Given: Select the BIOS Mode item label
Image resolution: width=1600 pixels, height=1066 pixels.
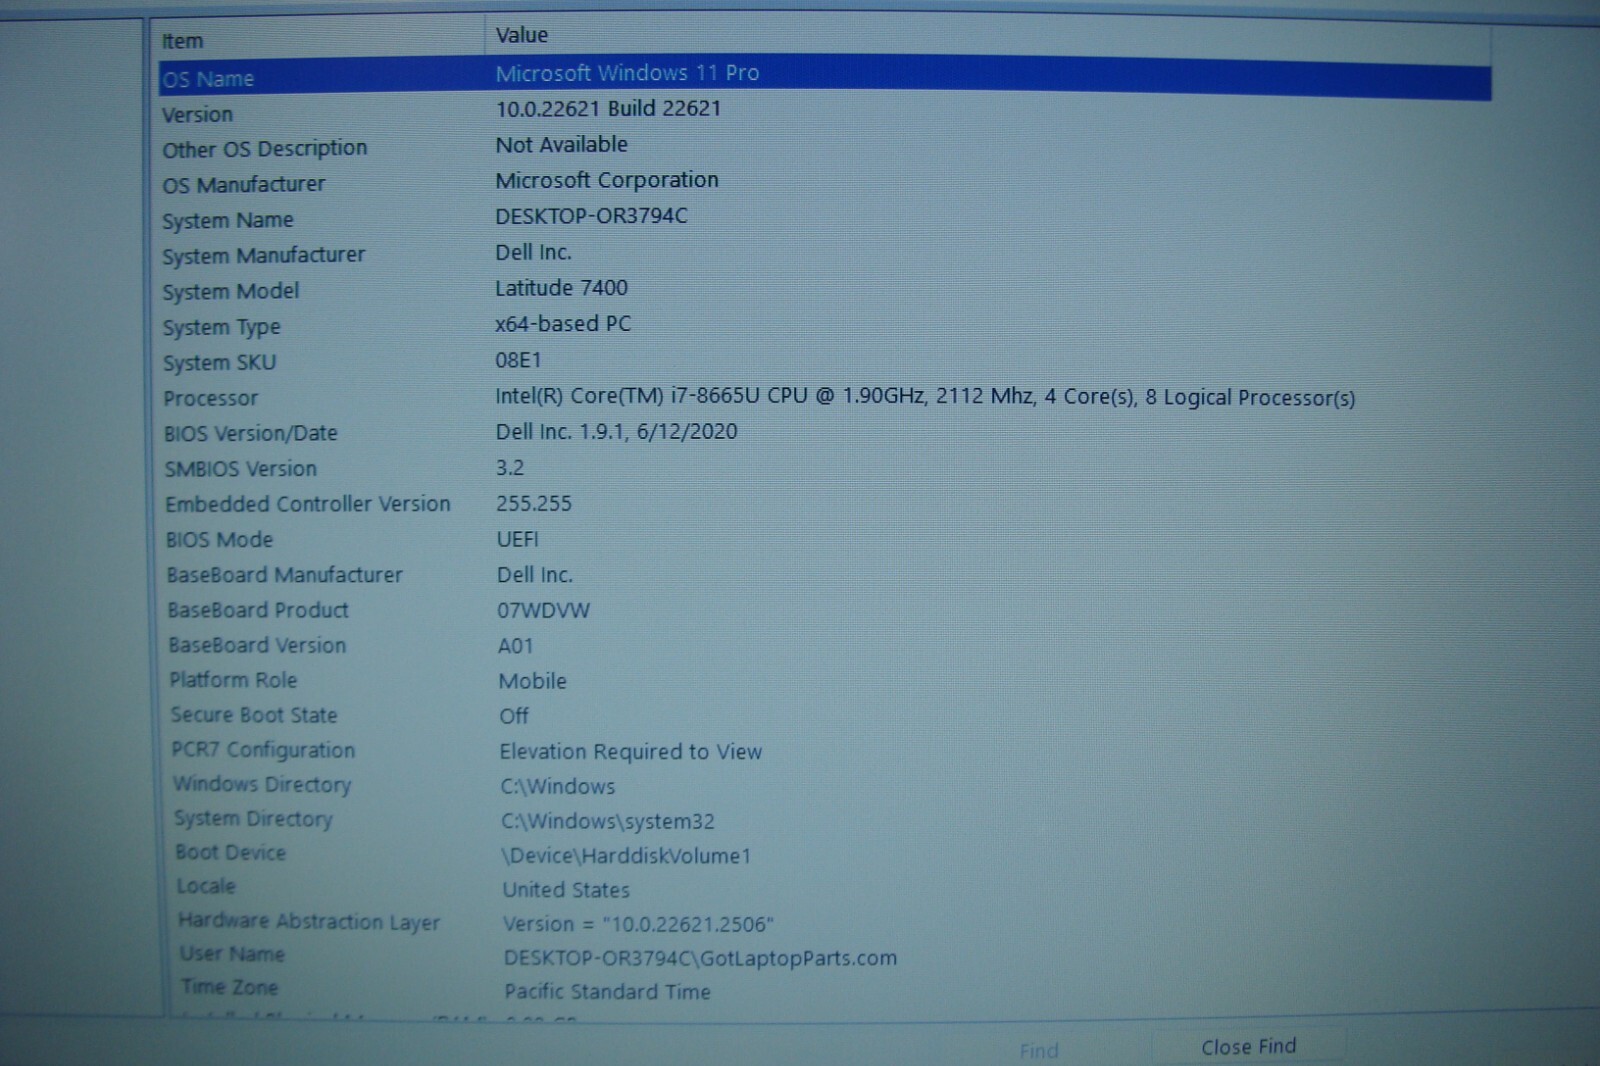Looking at the screenshot, I should (219, 540).
